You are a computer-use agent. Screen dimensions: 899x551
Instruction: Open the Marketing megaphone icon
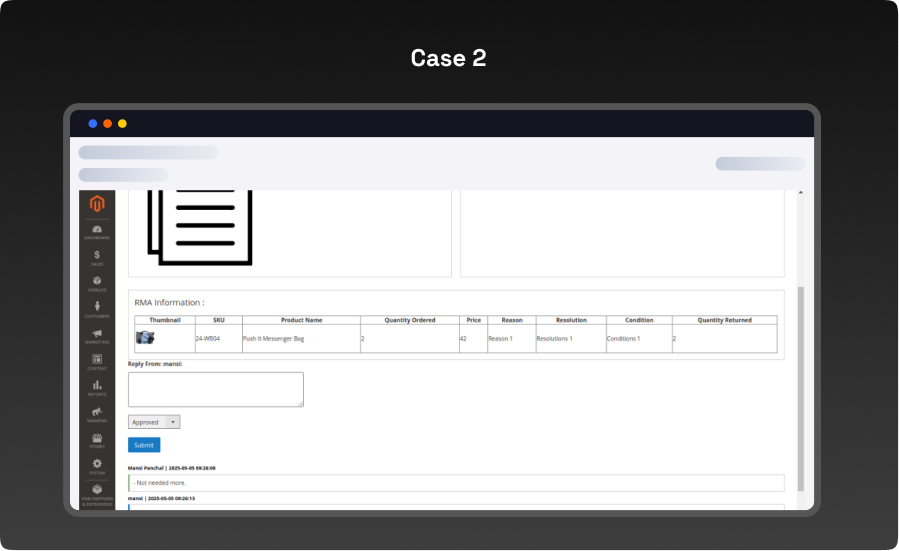pyautogui.click(x=97, y=335)
